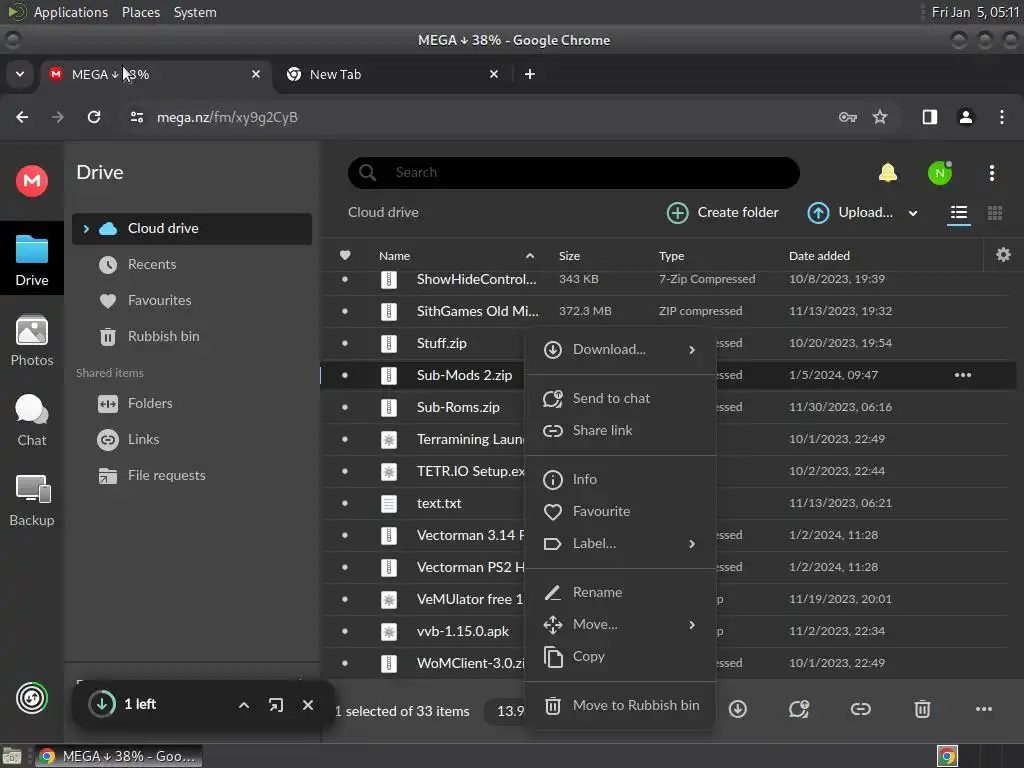Choose Favourite in context menu
Viewport: 1024px width, 768px height.
click(x=620, y=511)
